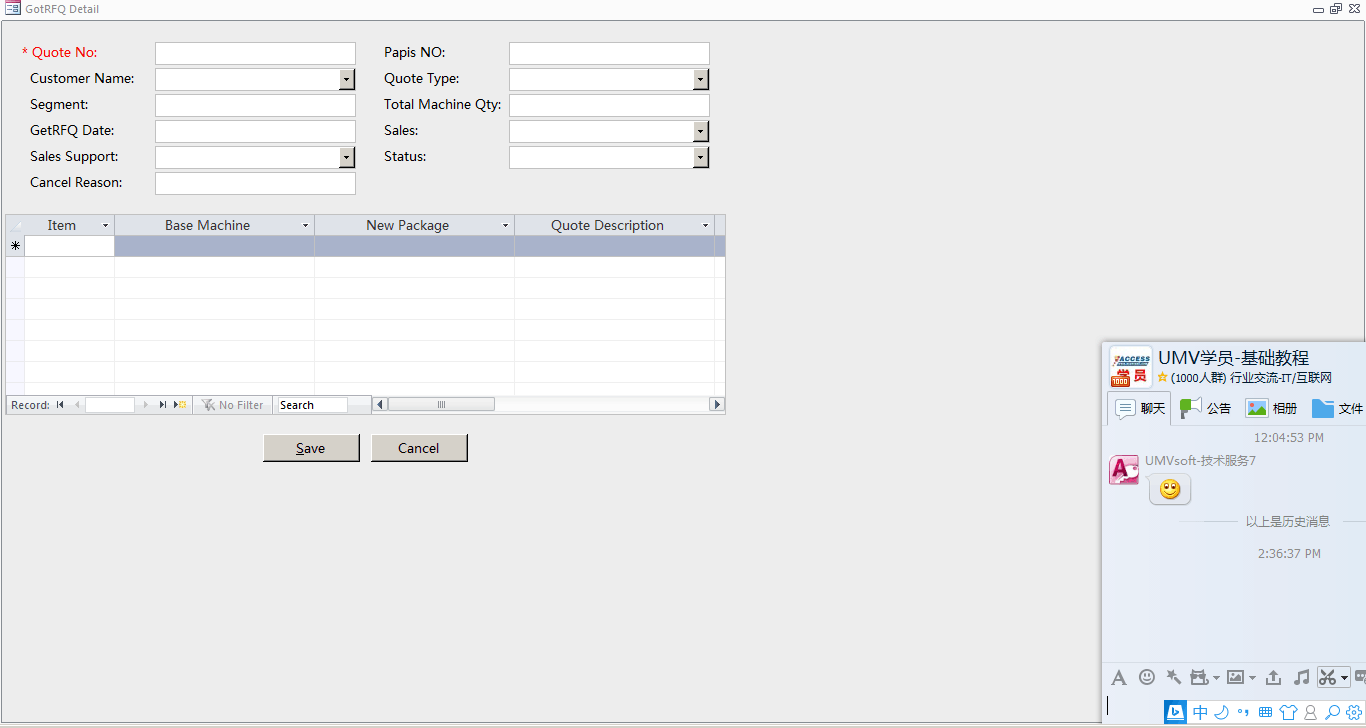Expand the Quote Type combo box

(700, 79)
